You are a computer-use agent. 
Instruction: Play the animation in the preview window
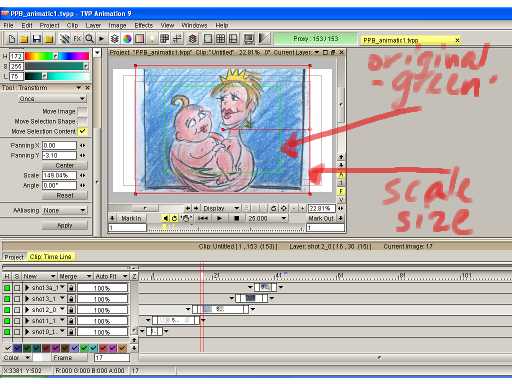(x=219, y=218)
